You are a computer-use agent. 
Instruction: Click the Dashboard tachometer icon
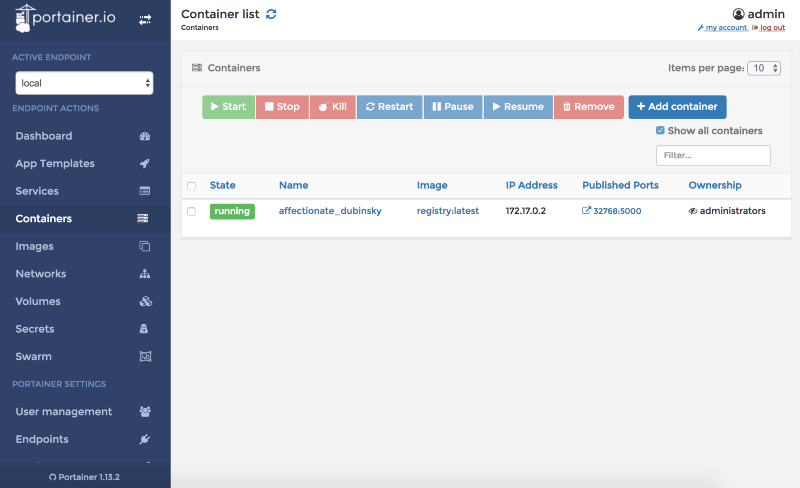145,136
